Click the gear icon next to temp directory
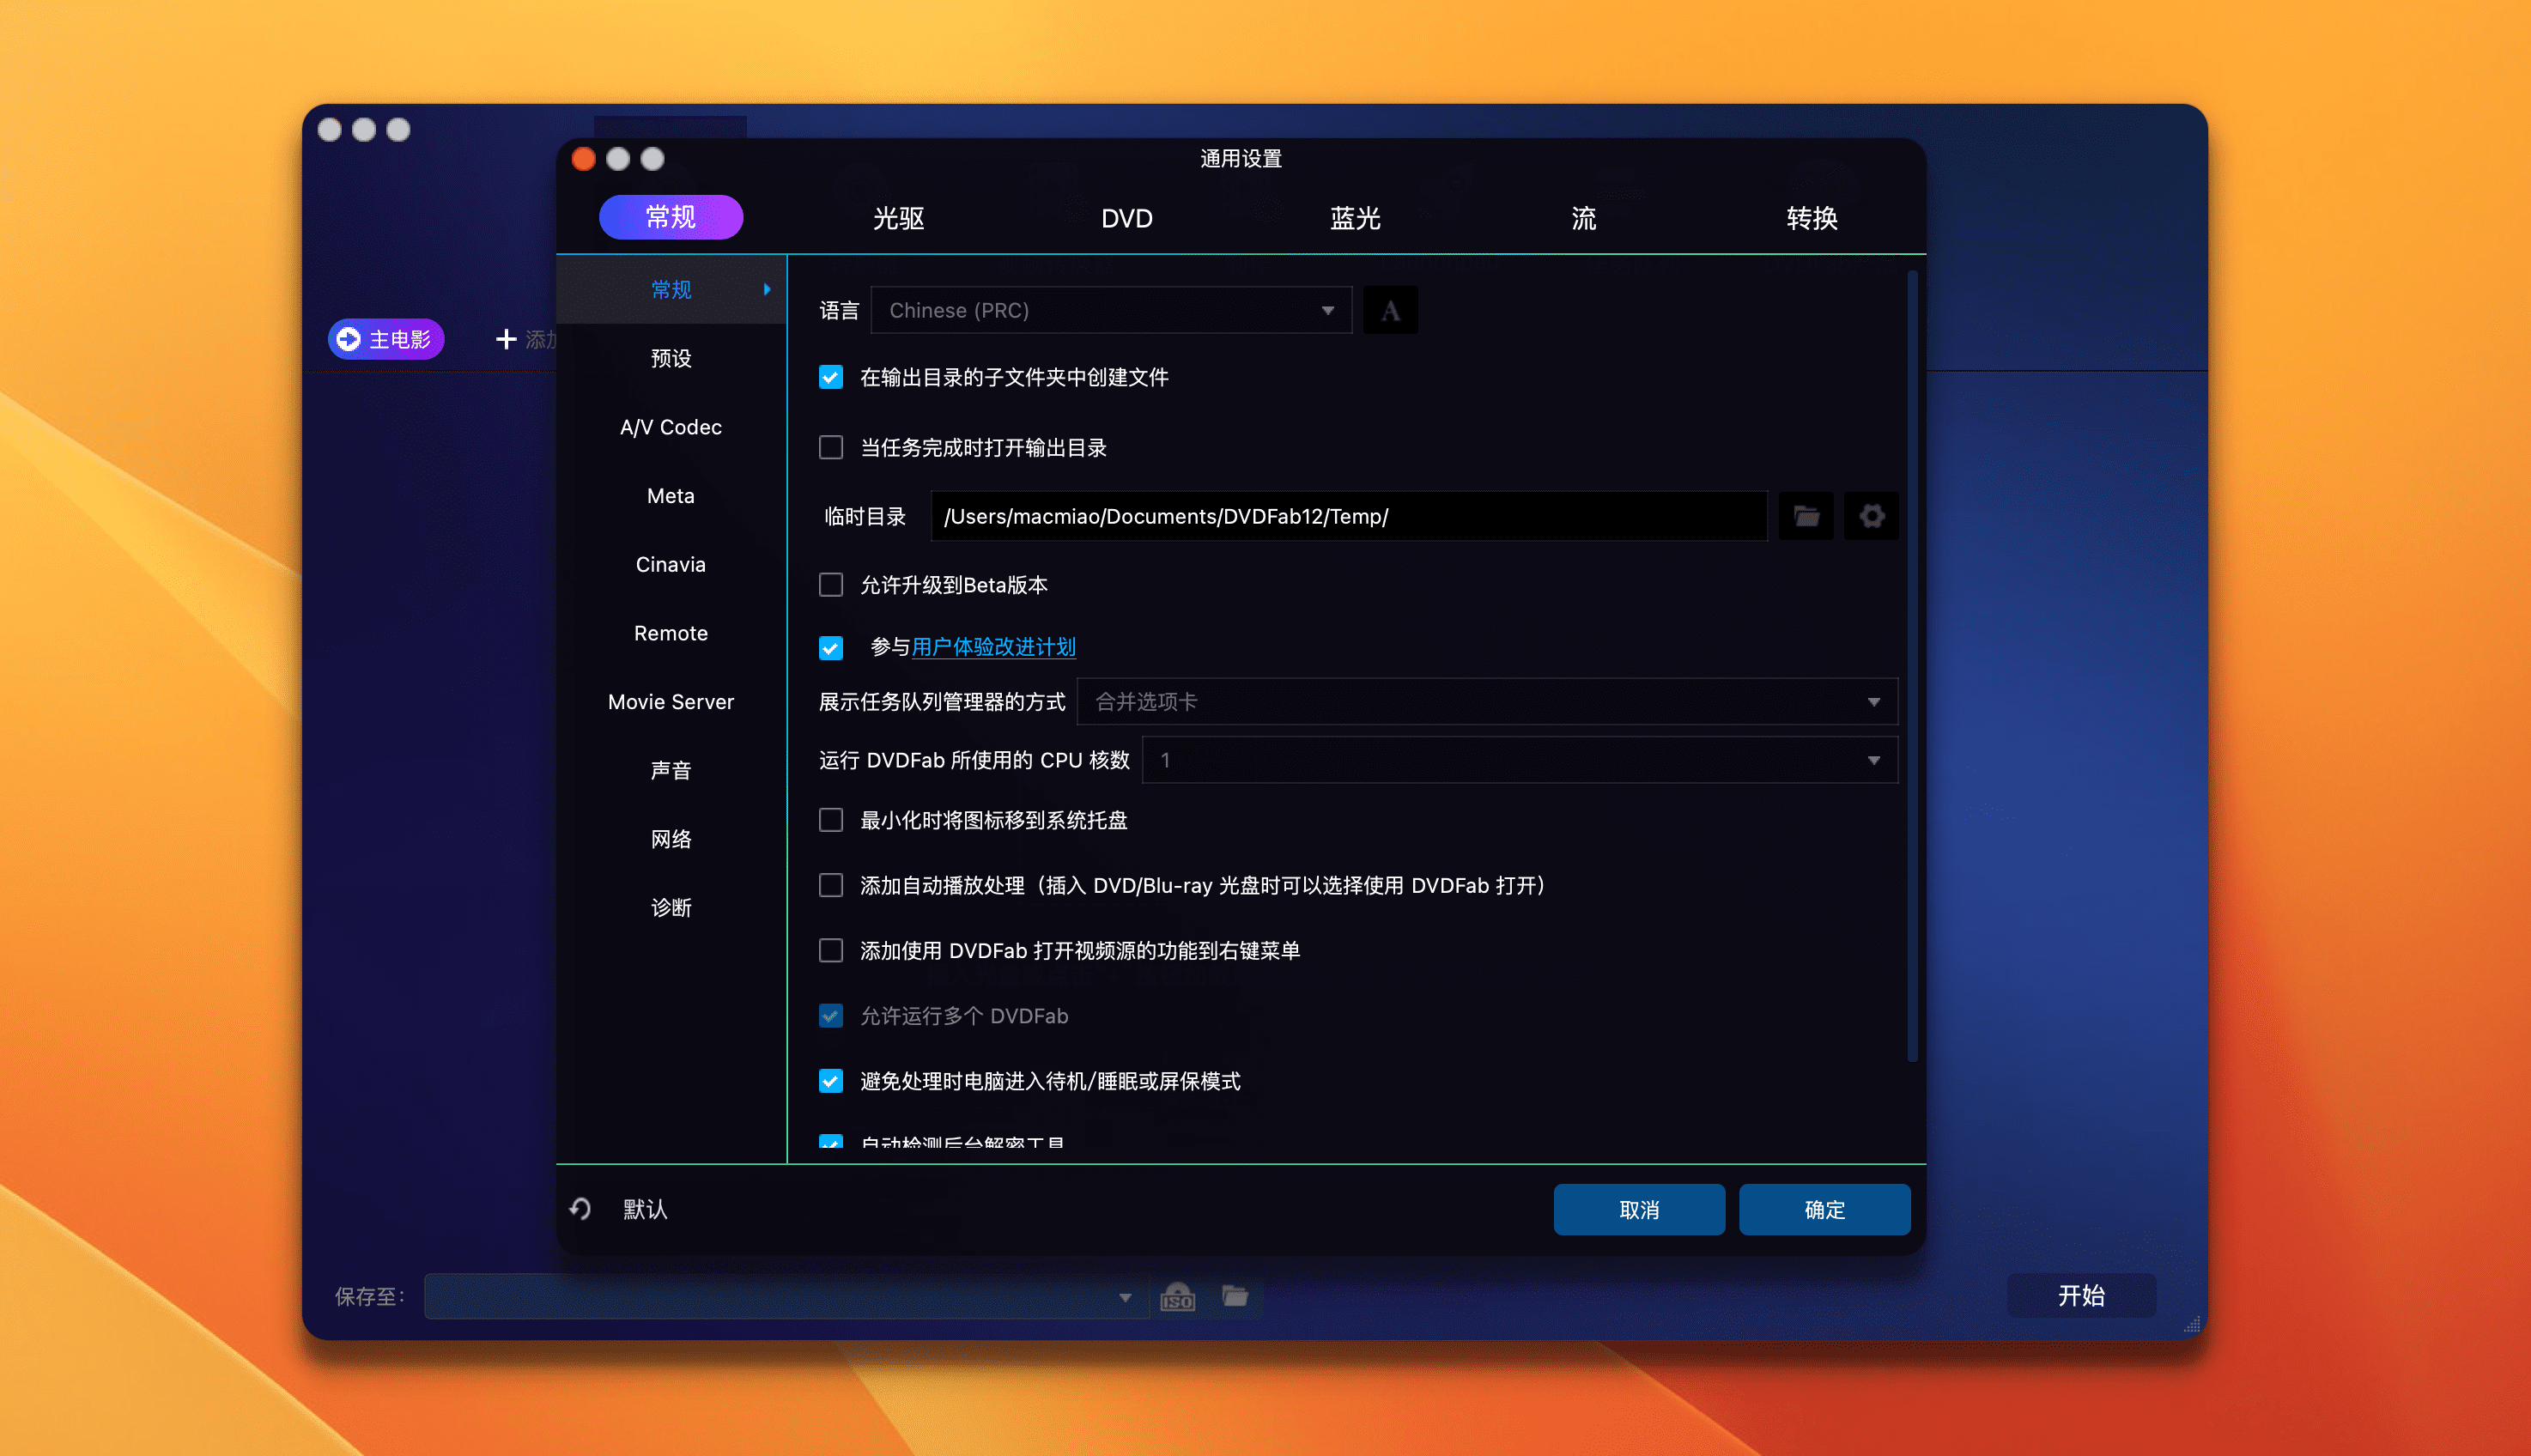 click(x=1871, y=516)
